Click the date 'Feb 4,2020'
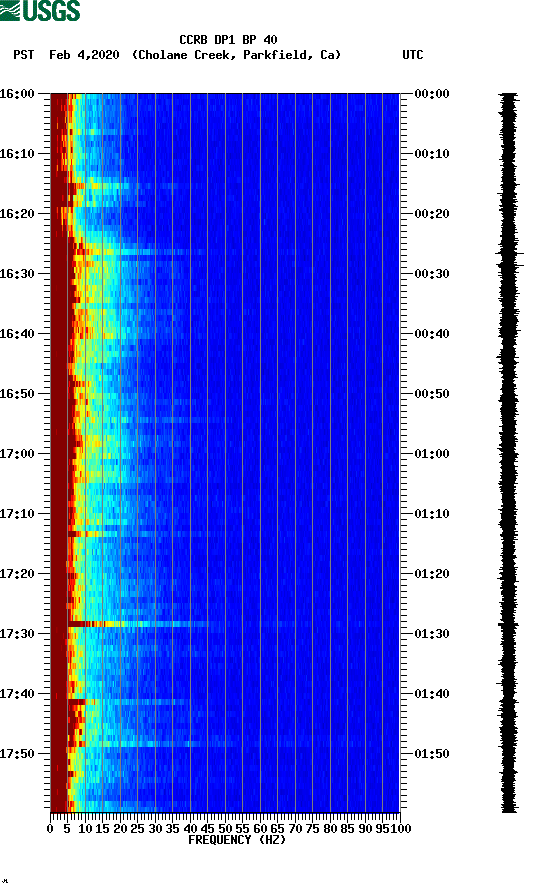 84,55
